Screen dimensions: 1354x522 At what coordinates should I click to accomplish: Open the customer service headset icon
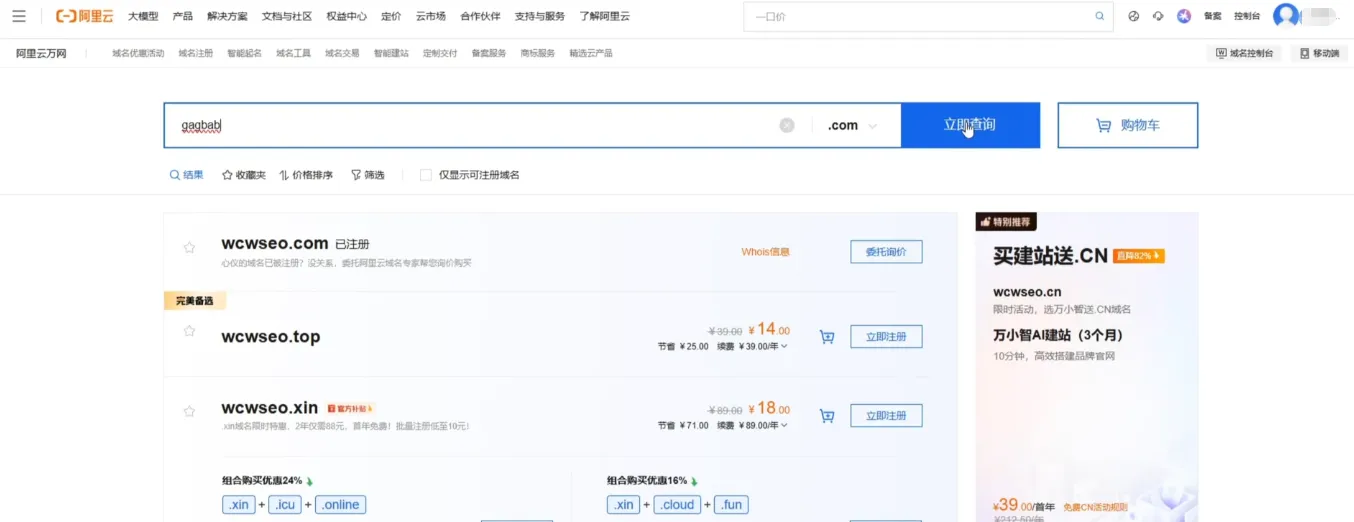coord(1158,16)
